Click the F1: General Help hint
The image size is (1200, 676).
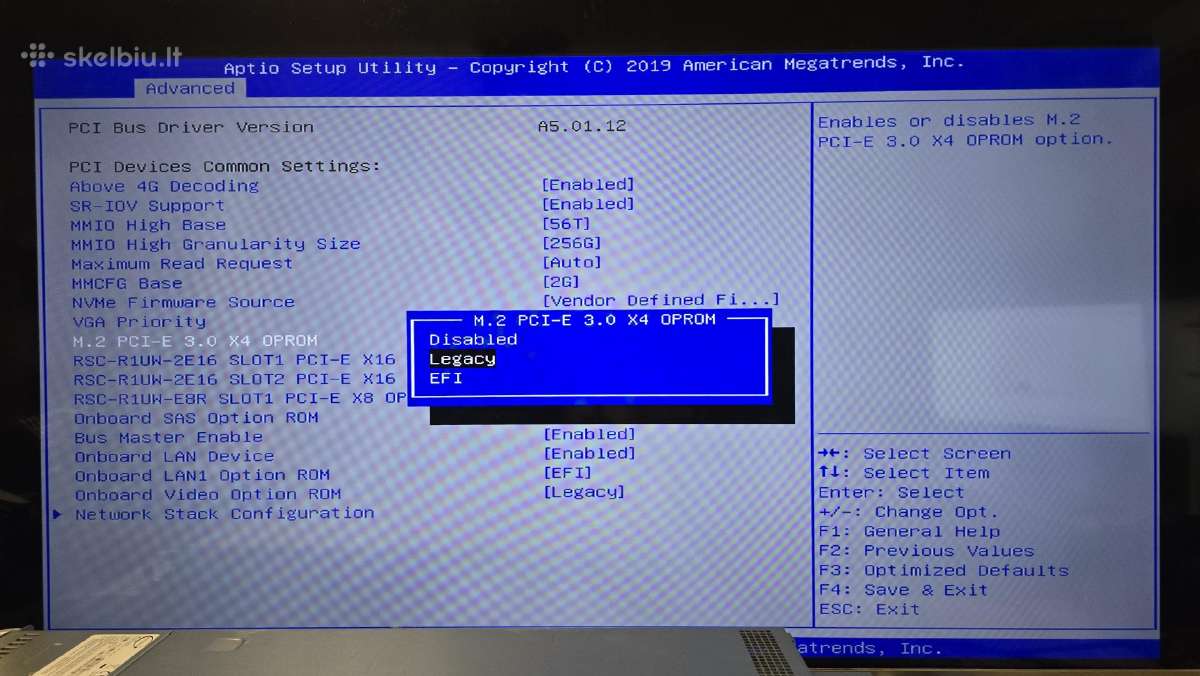point(909,532)
